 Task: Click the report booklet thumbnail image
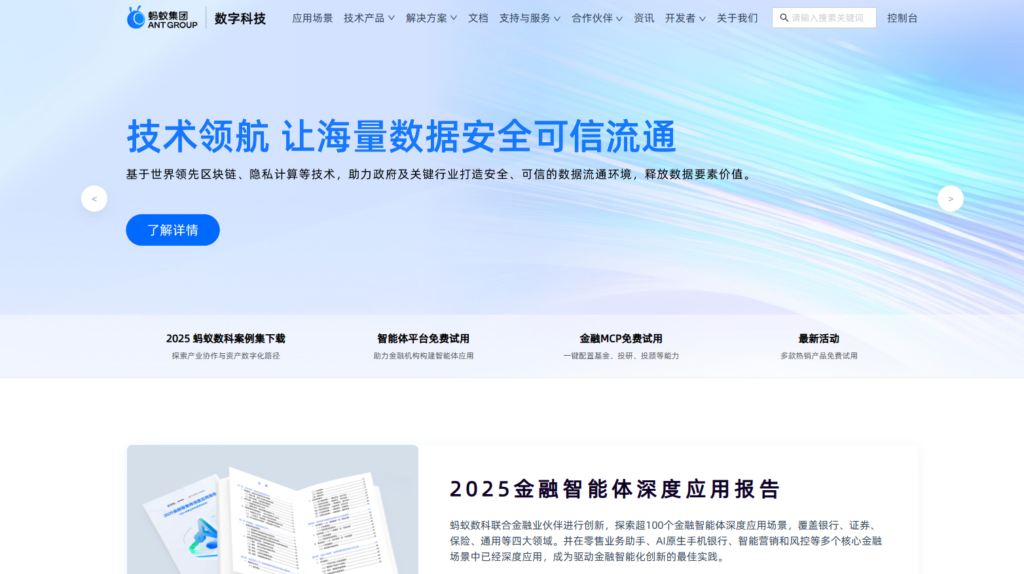(x=272, y=510)
